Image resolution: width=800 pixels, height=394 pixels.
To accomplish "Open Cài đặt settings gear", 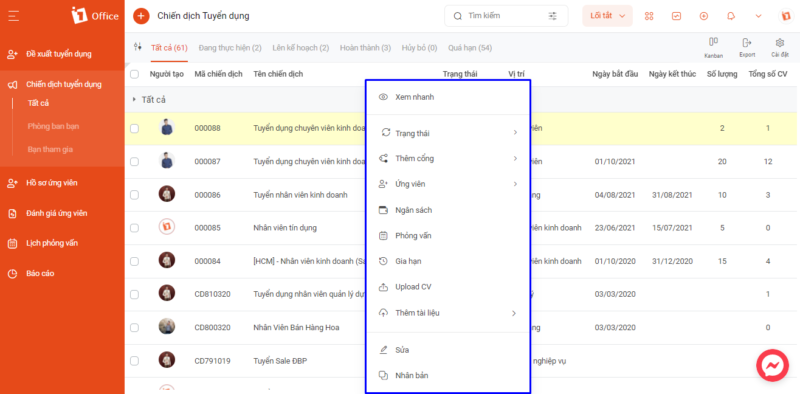I will pos(780,47).
